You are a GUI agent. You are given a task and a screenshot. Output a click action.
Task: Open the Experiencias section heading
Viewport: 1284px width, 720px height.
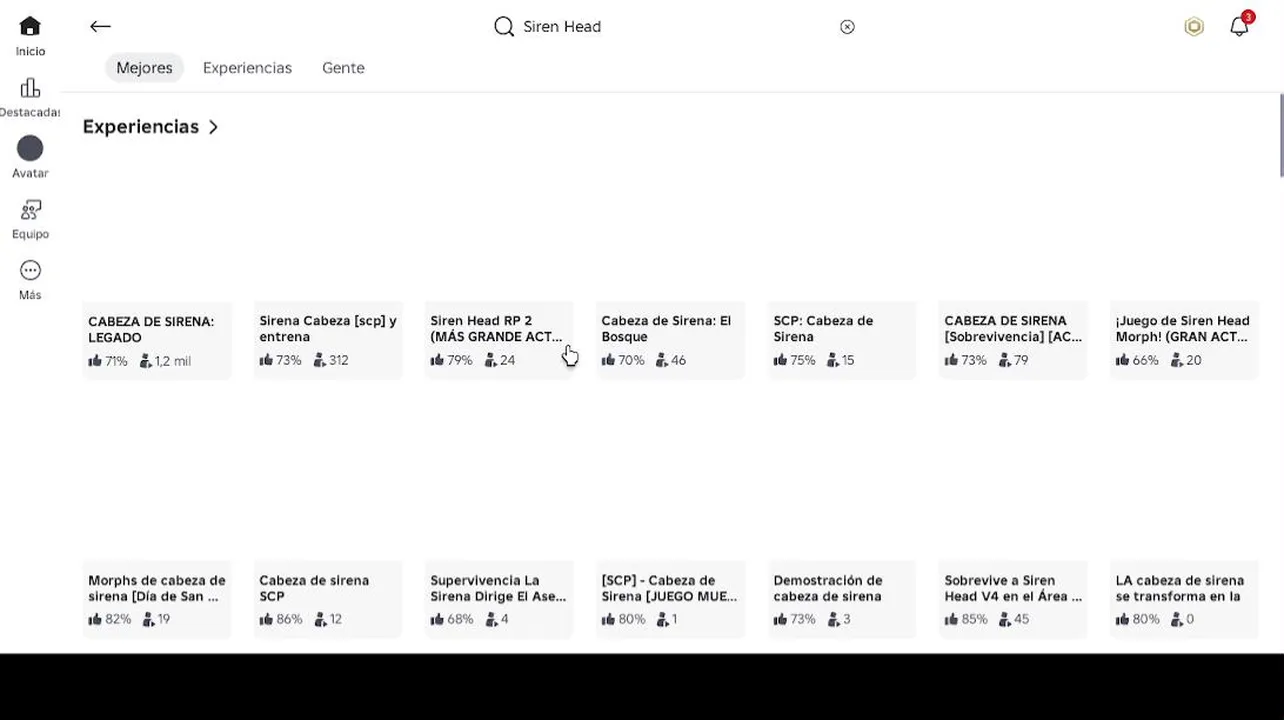point(140,127)
